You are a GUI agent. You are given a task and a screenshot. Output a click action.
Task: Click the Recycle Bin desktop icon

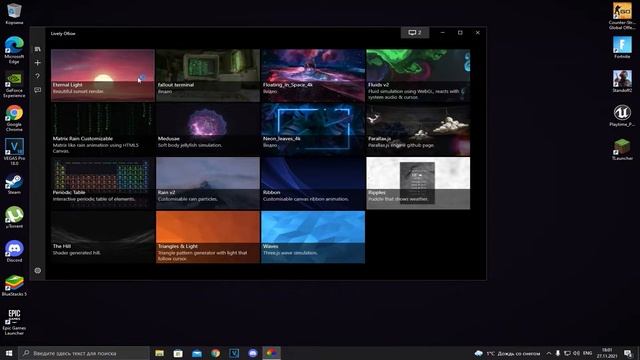[x=14, y=13]
